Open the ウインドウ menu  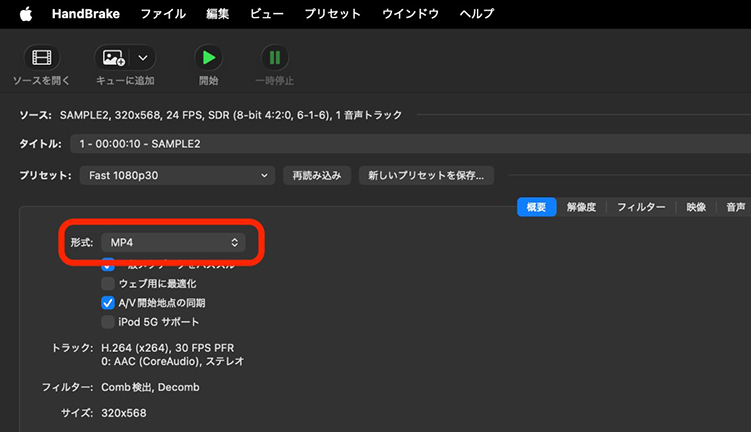coord(410,14)
